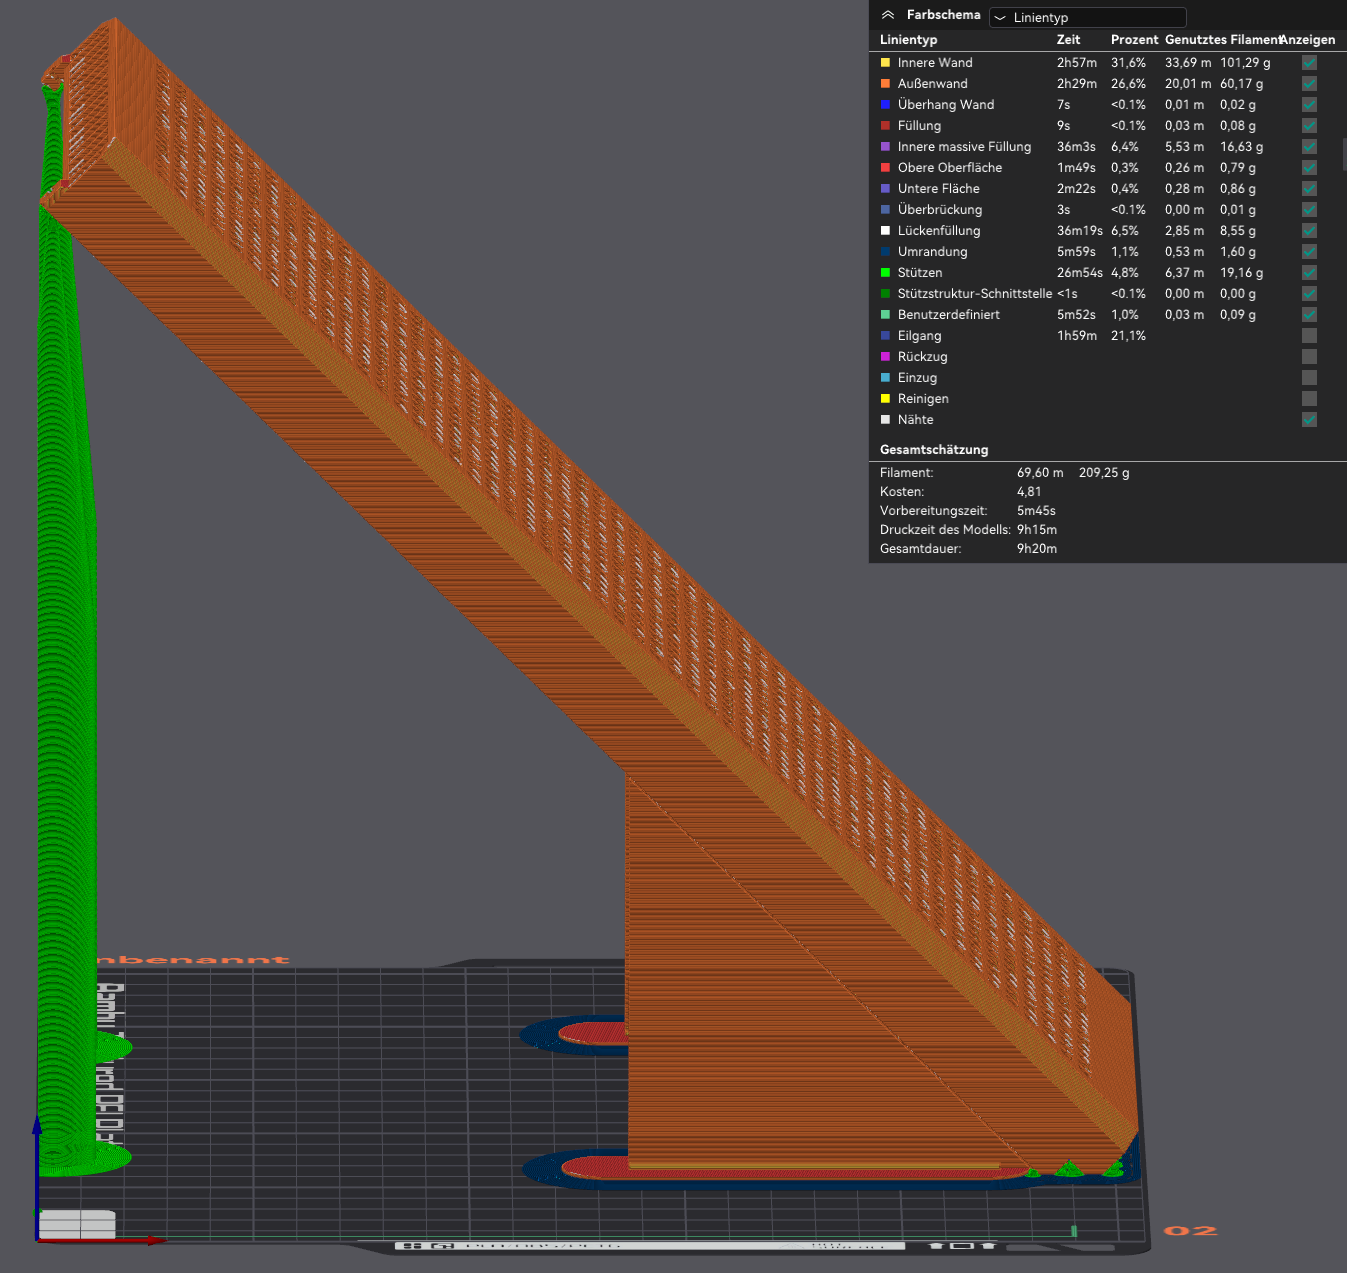
Task: Turn on Reinigen display checkbox
Action: coord(1309,399)
